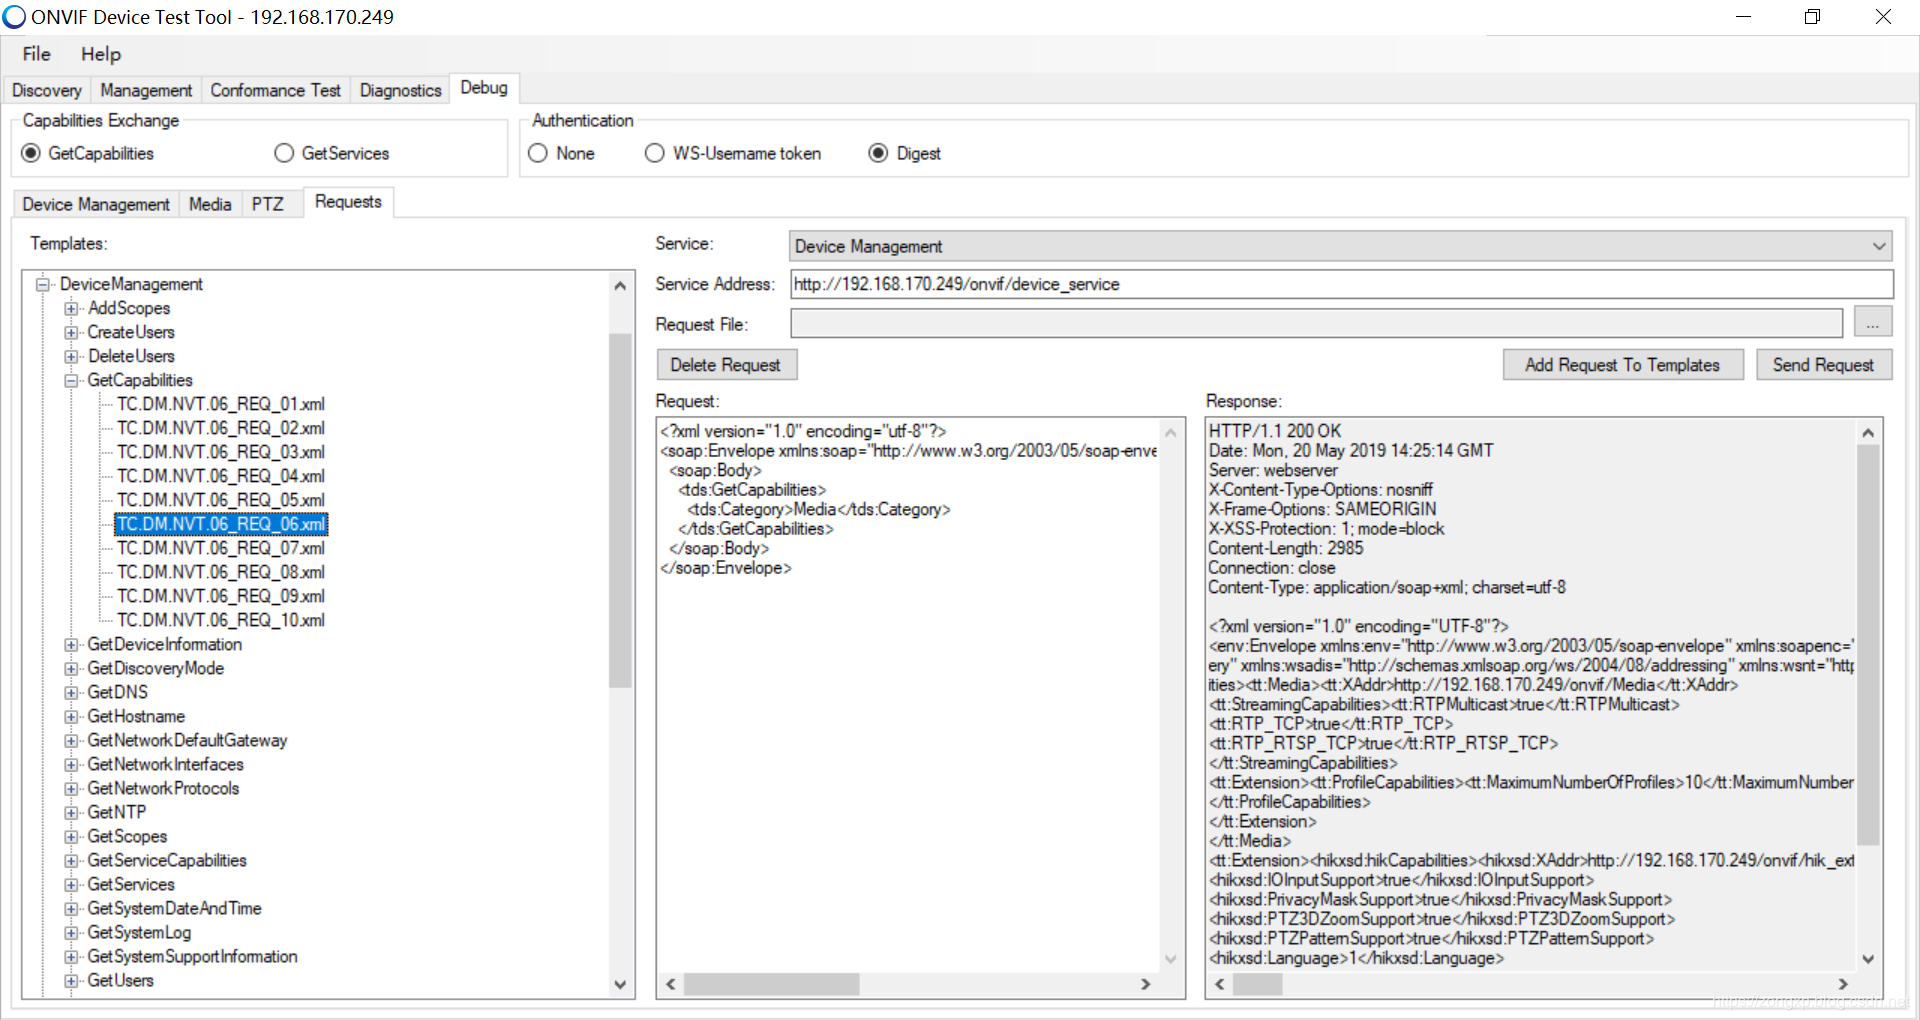Expand the GetDeviceInformation node

71,644
